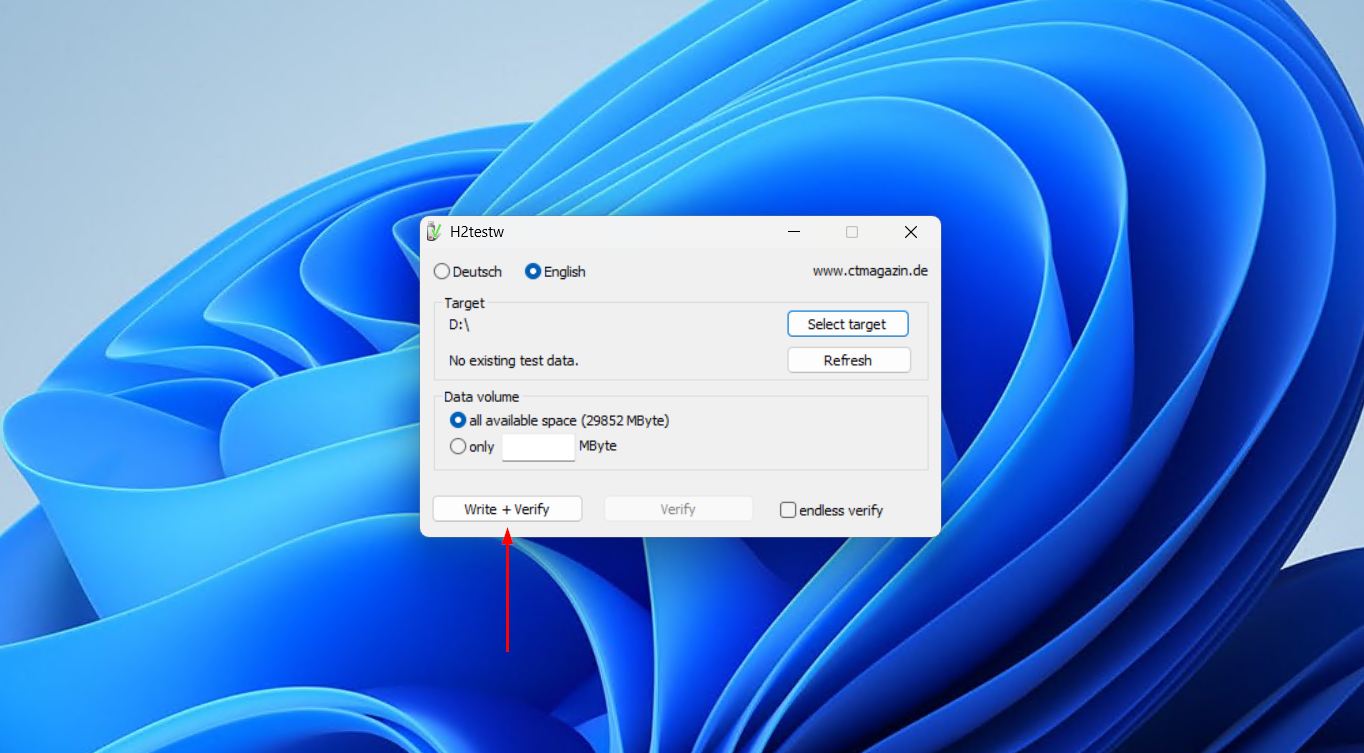This screenshot has height=753, width=1364.
Task: Click the www.ctmagazin.de text
Action: pos(870,271)
